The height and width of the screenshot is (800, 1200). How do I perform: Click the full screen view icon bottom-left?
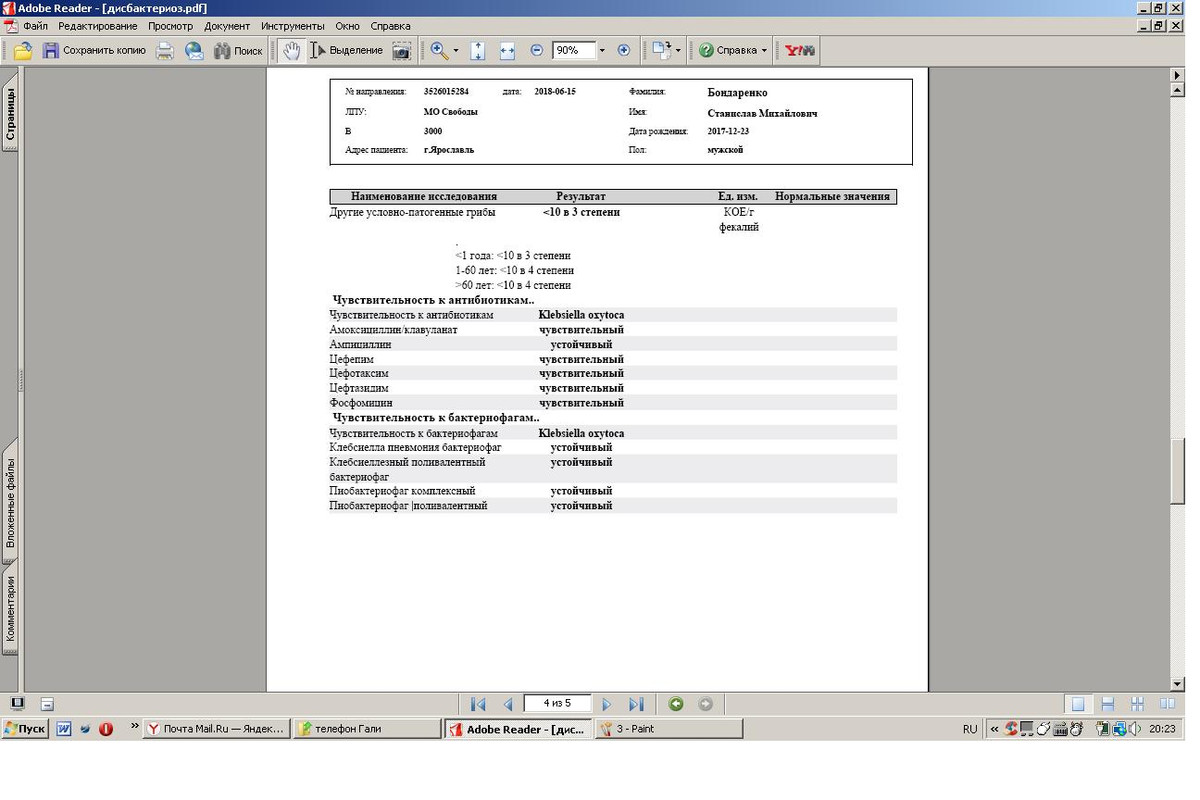(17, 704)
